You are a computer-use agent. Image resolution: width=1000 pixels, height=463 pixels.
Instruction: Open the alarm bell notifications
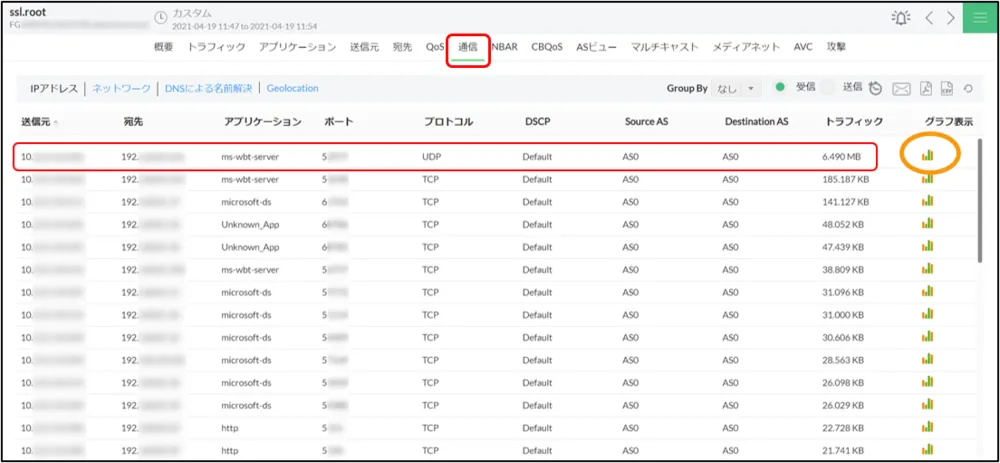coord(901,18)
